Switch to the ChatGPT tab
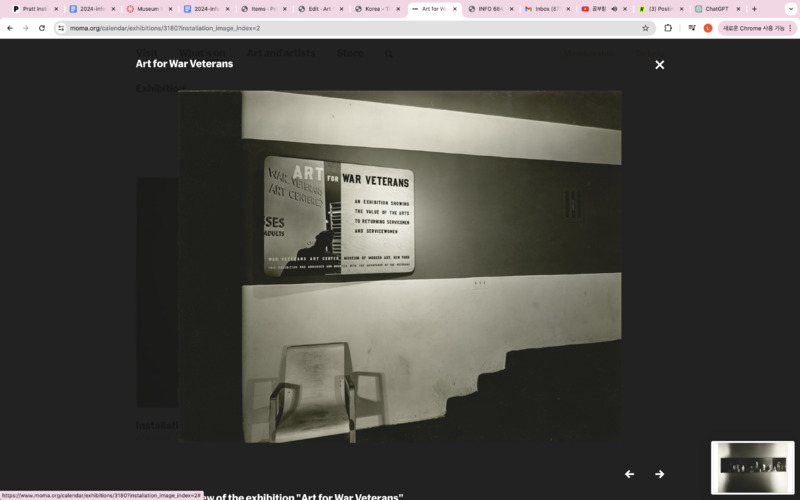 (x=713, y=9)
